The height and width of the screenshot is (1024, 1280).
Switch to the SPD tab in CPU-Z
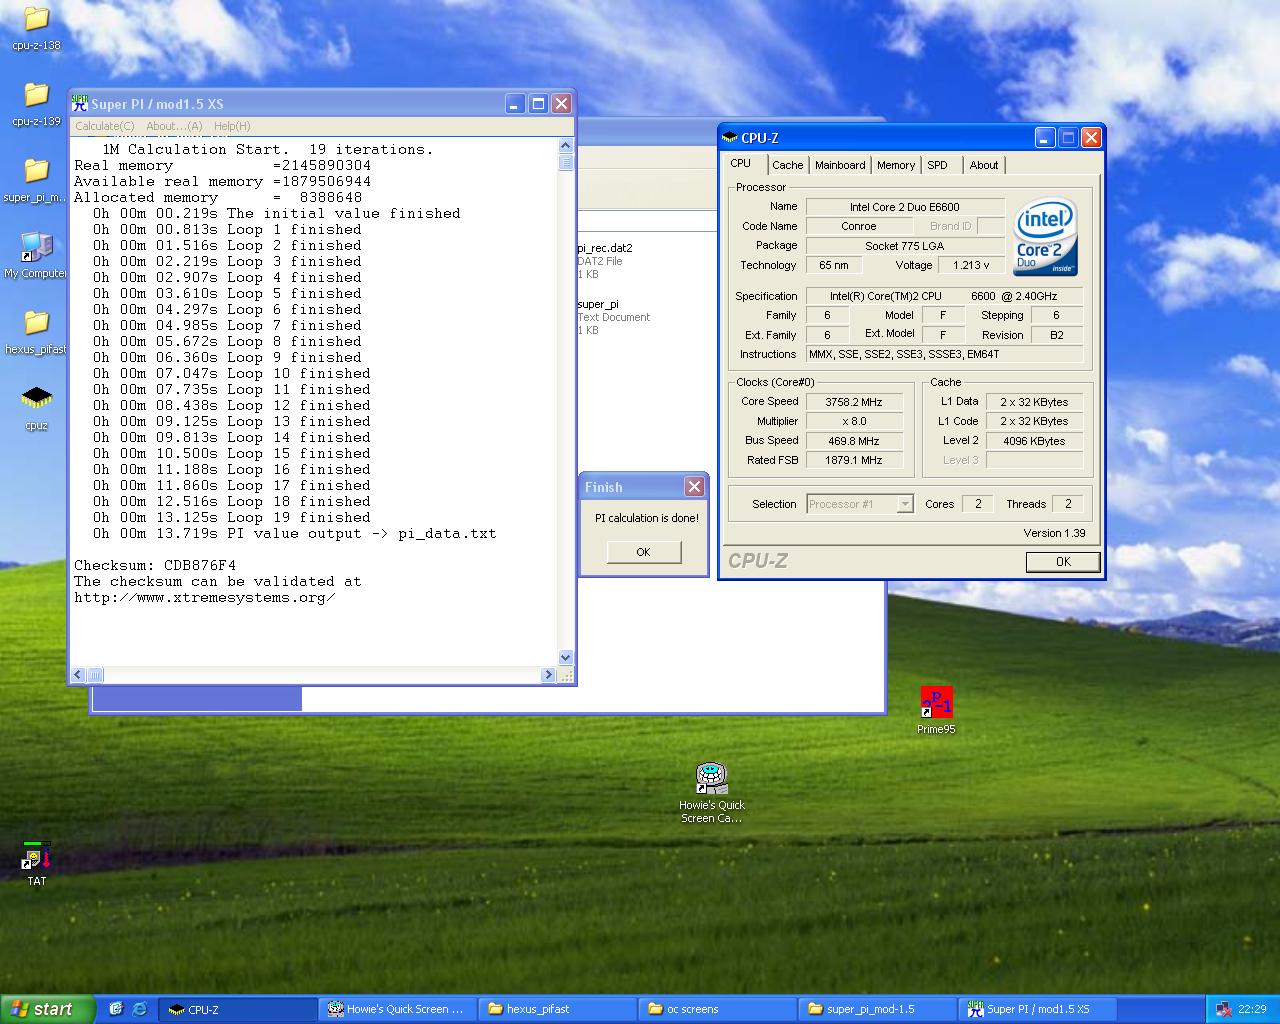coord(937,165)
